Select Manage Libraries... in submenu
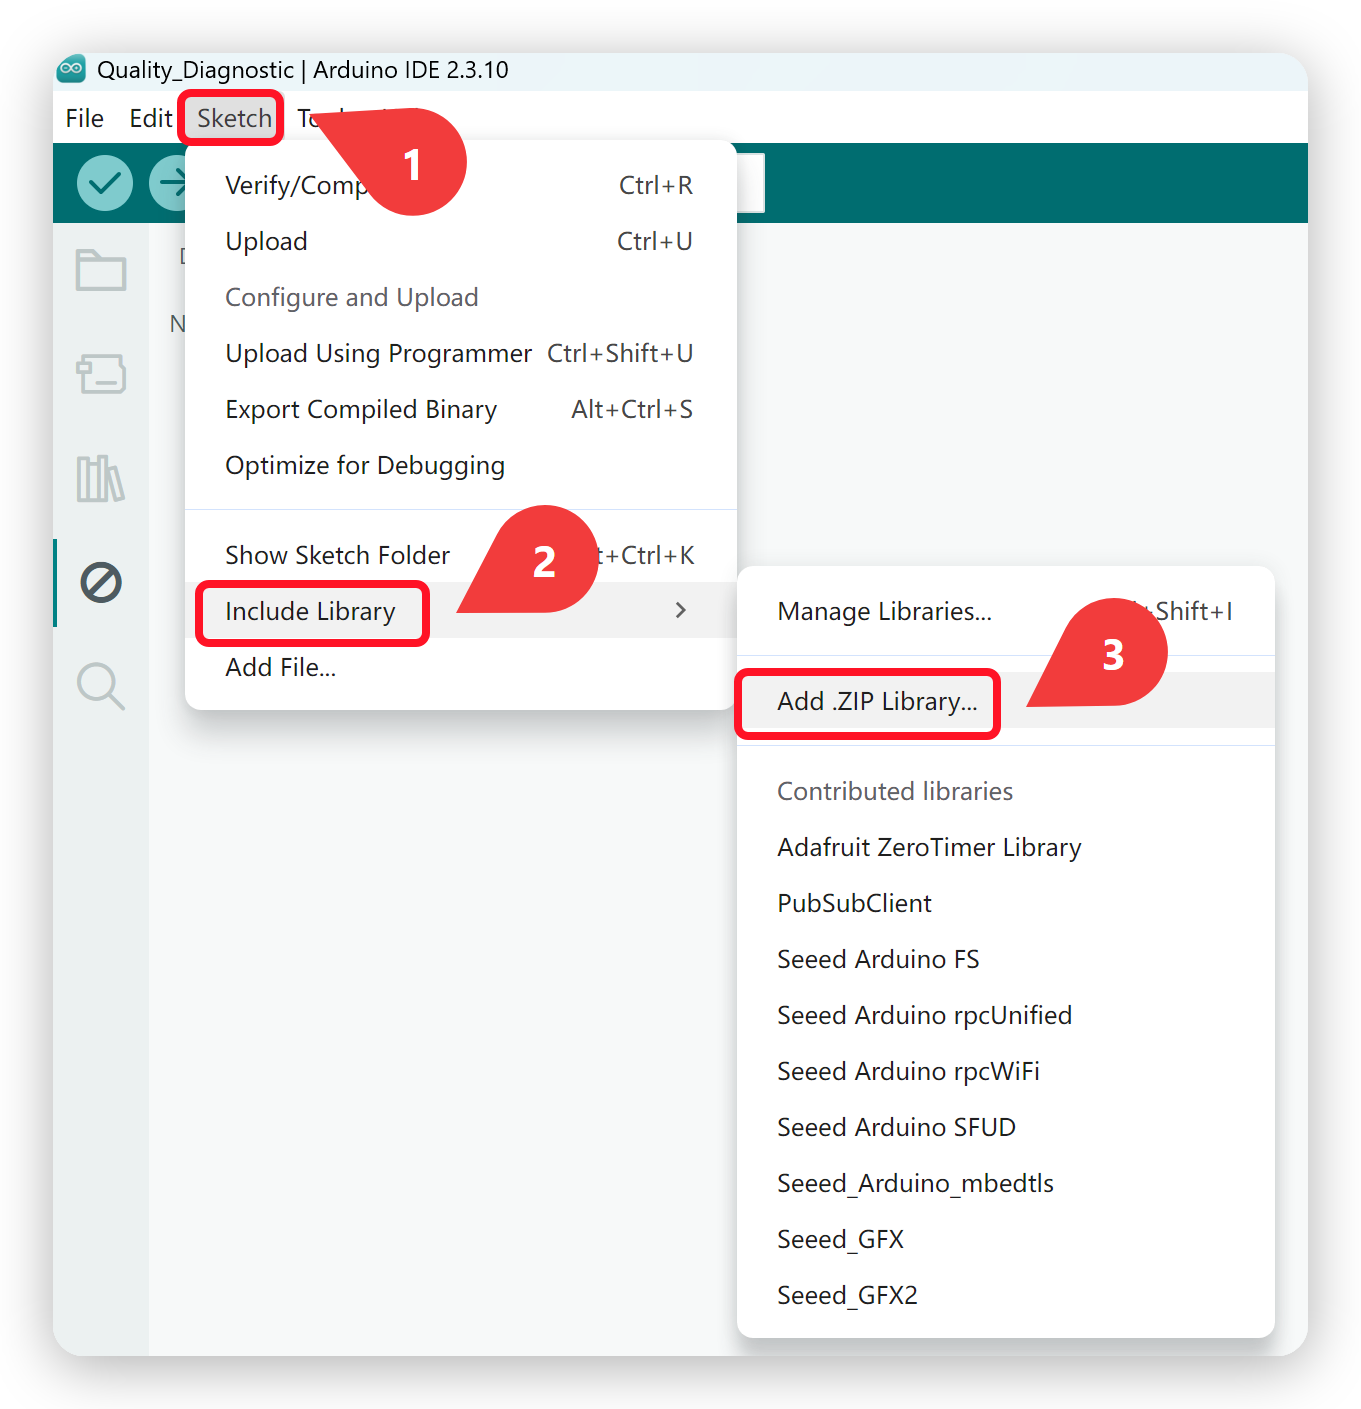The image size is (1361, 1409). [1006, 611]
